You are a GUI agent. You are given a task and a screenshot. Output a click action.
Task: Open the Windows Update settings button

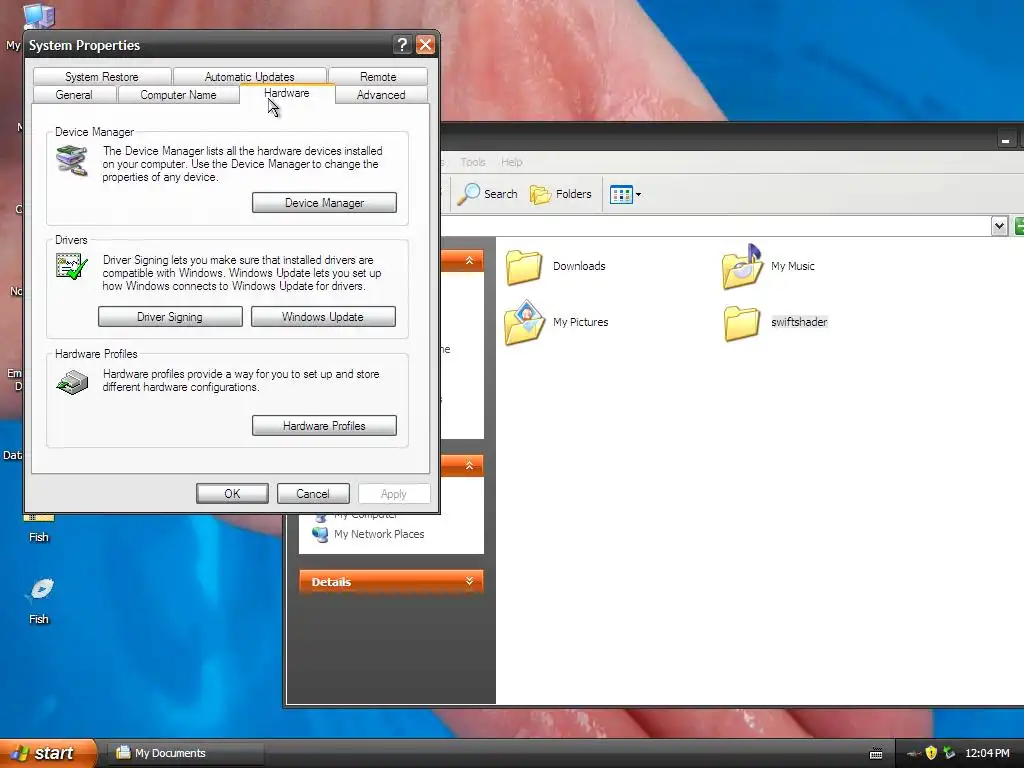[323, 317]
